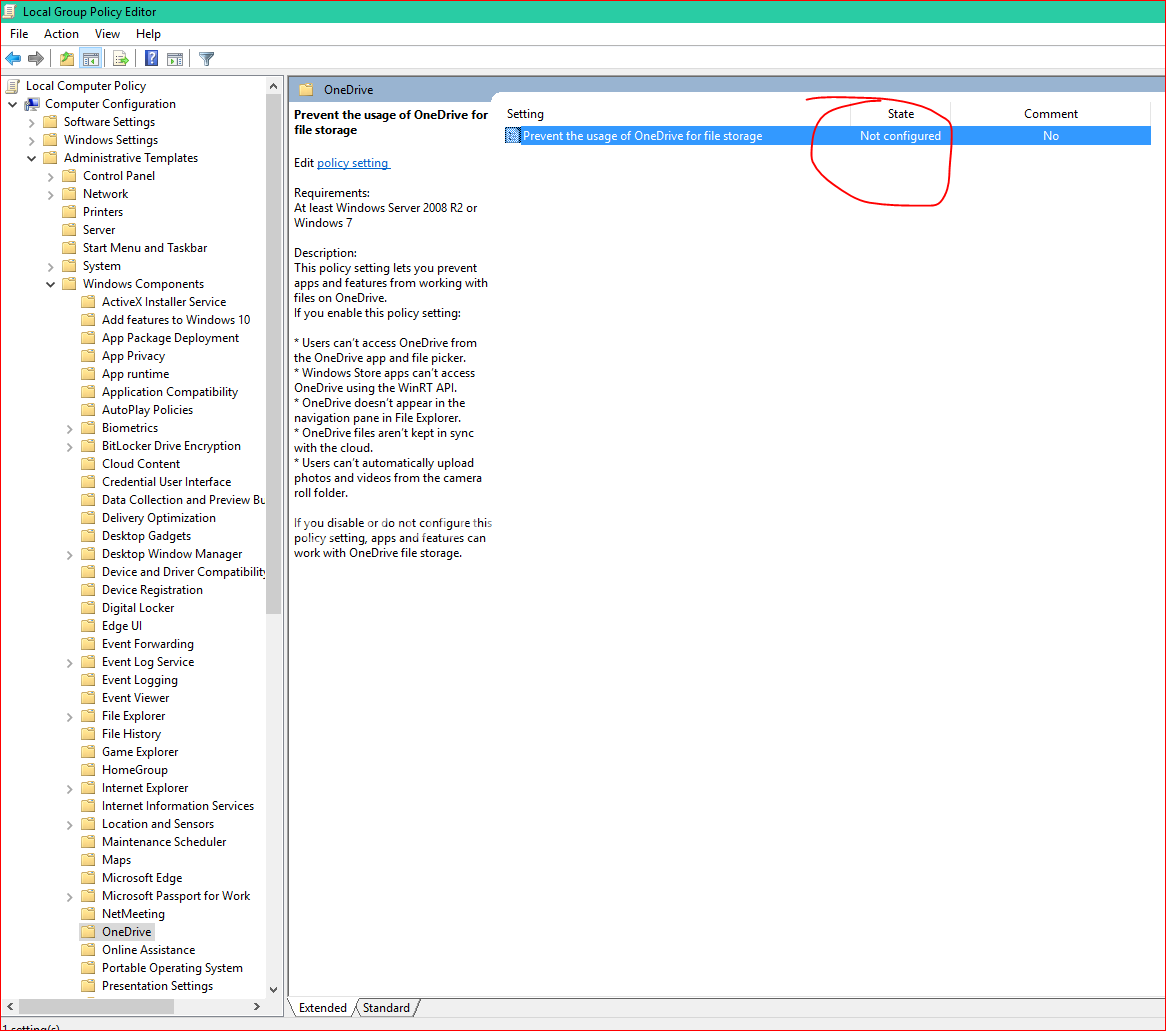Viewport: 1166px width, 1031px height.
Task: Expand the Internet Explorer node
Action: pyautogui.click(x=69, y=788)
